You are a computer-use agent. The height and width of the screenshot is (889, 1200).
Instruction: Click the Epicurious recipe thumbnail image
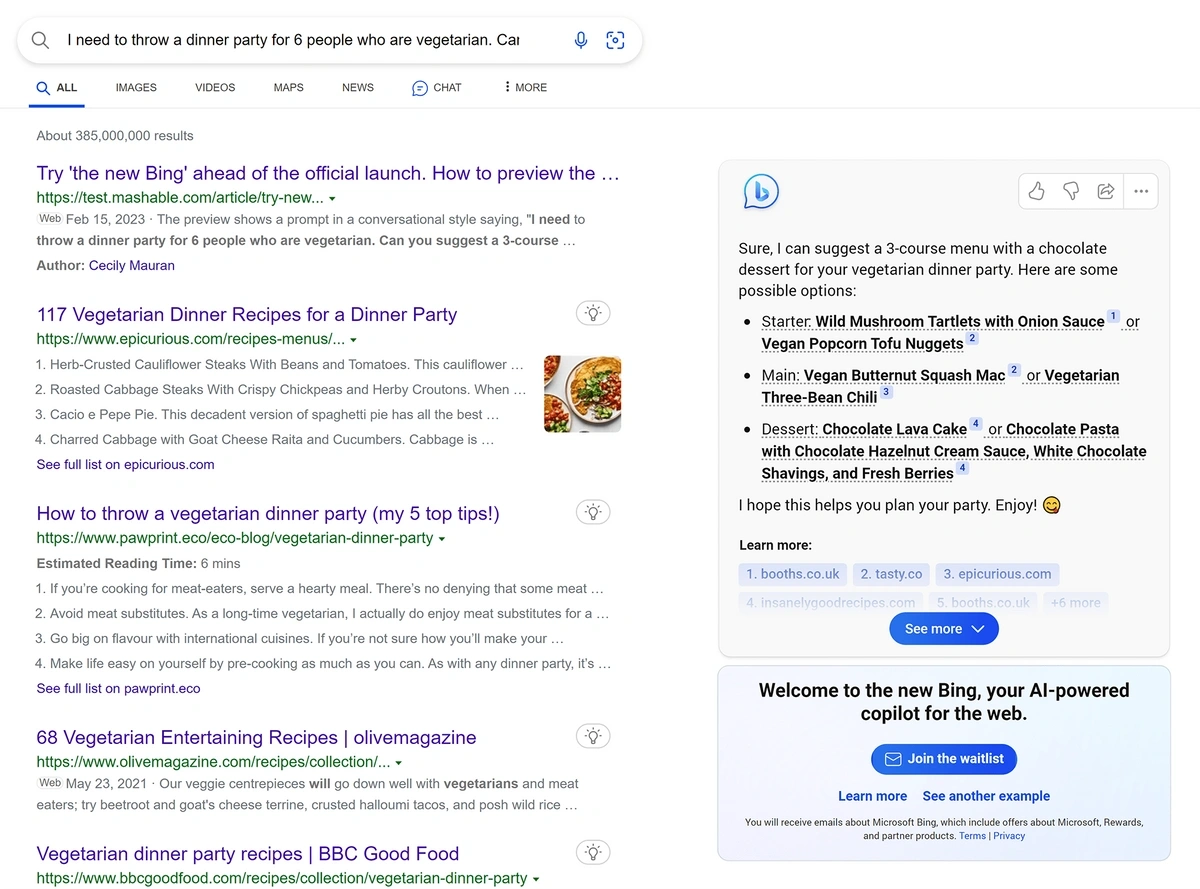583,394
